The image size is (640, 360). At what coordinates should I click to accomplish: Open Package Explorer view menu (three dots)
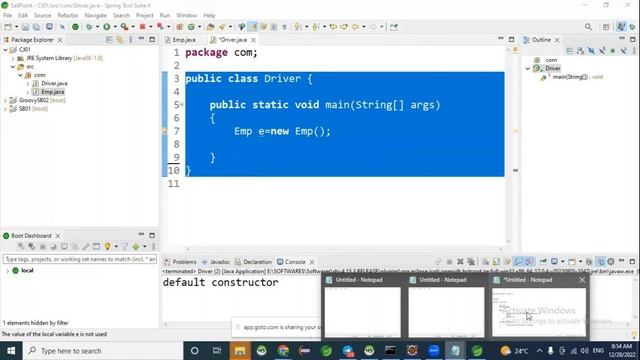point(131,40)
